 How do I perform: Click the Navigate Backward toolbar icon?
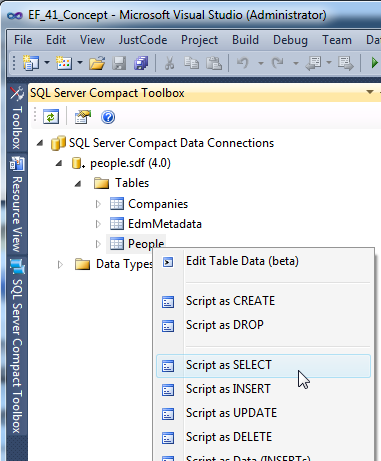click(x=313, y=63)
